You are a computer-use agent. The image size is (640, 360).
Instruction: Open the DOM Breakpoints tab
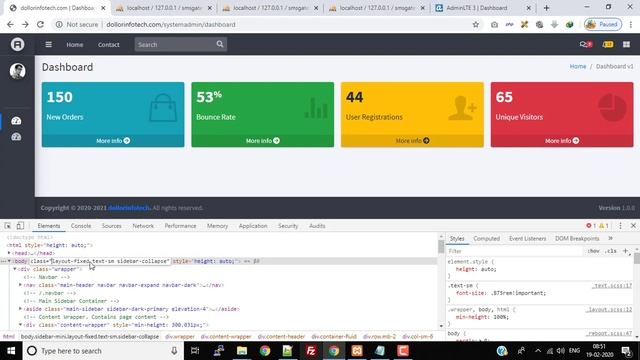[577, 238]
